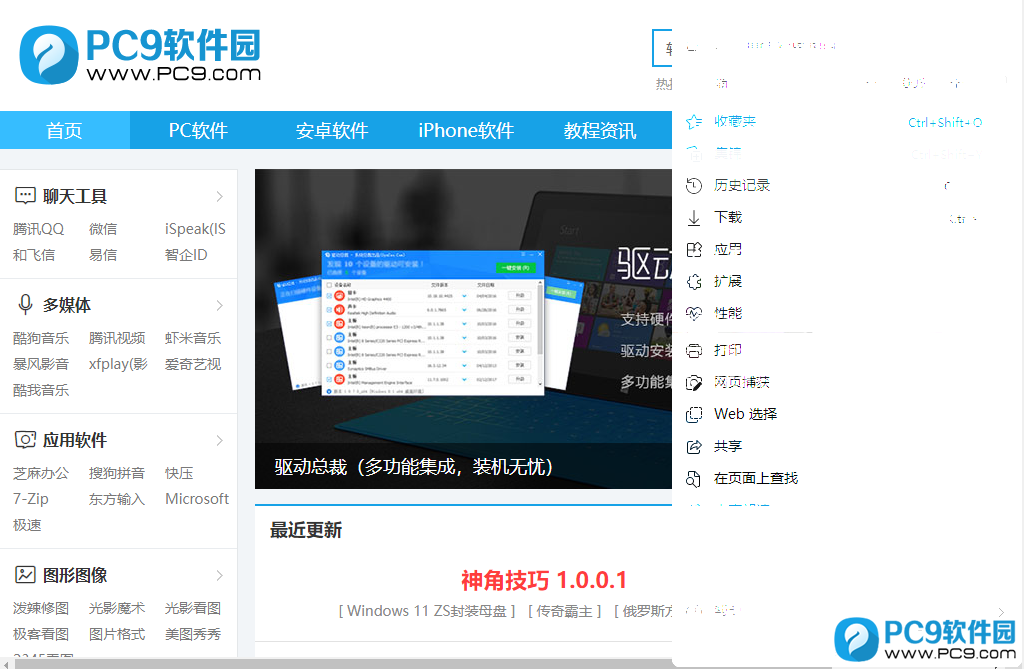Click the 网页捕获 capture icon
1025x669 pixels.
click(x=694, y=383)
